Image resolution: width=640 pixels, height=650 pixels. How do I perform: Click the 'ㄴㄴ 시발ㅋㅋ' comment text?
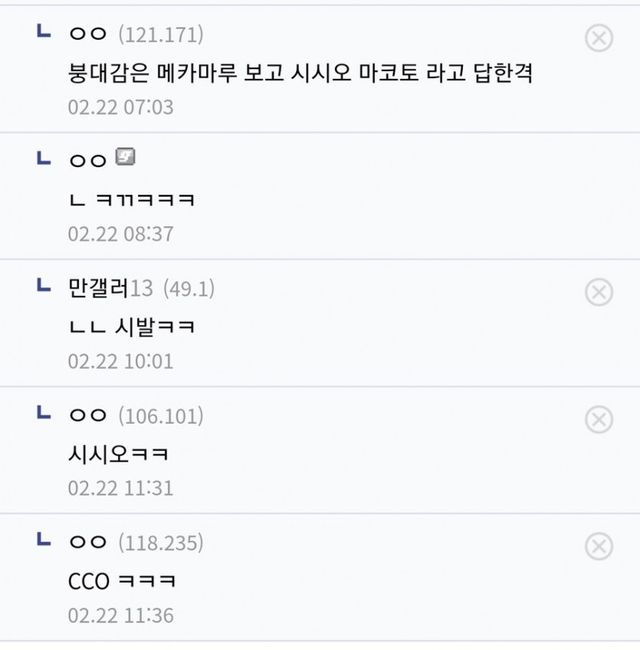point(130,326)
